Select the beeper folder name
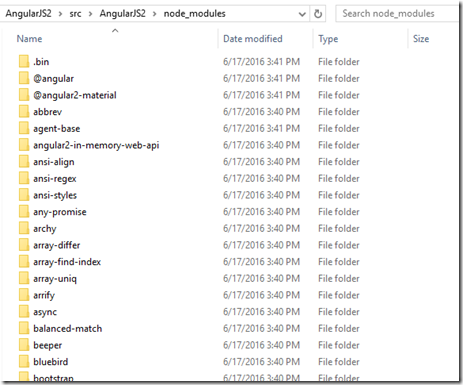463x385 pixels. pos(47,345)
